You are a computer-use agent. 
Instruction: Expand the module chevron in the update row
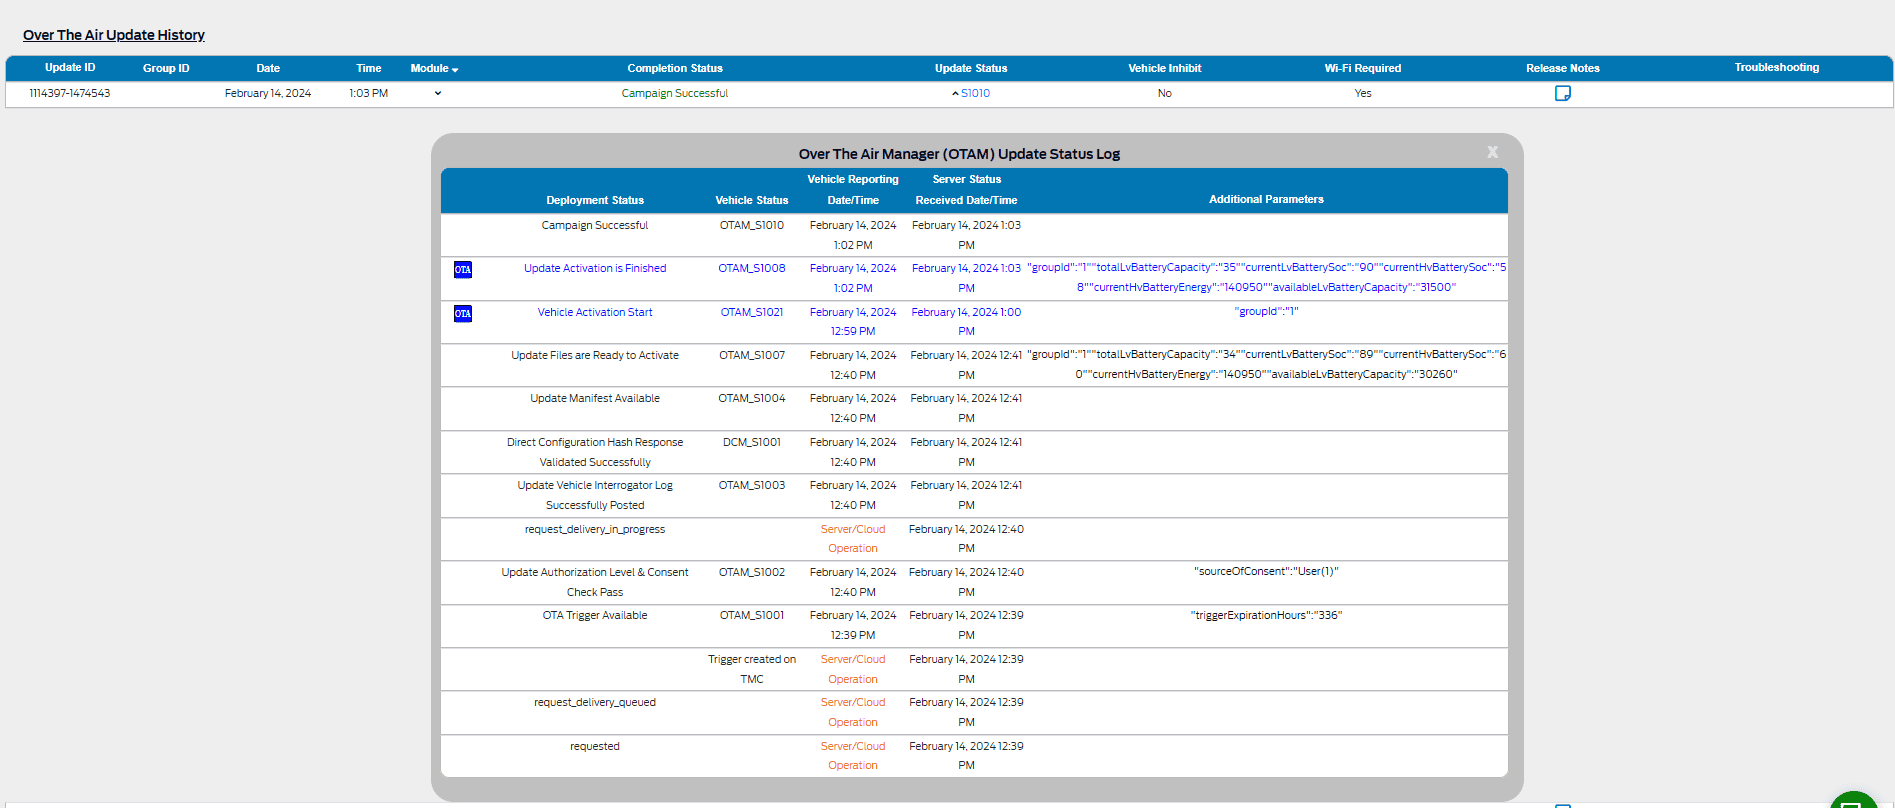tap(438, 93)
